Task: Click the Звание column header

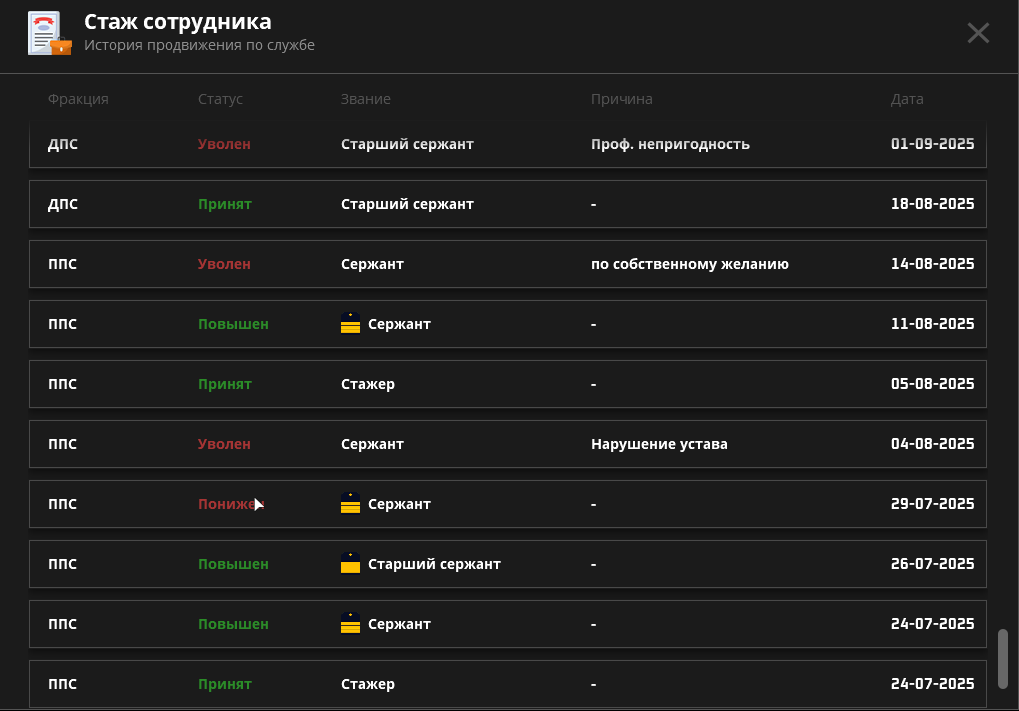Action: point(365,99)
